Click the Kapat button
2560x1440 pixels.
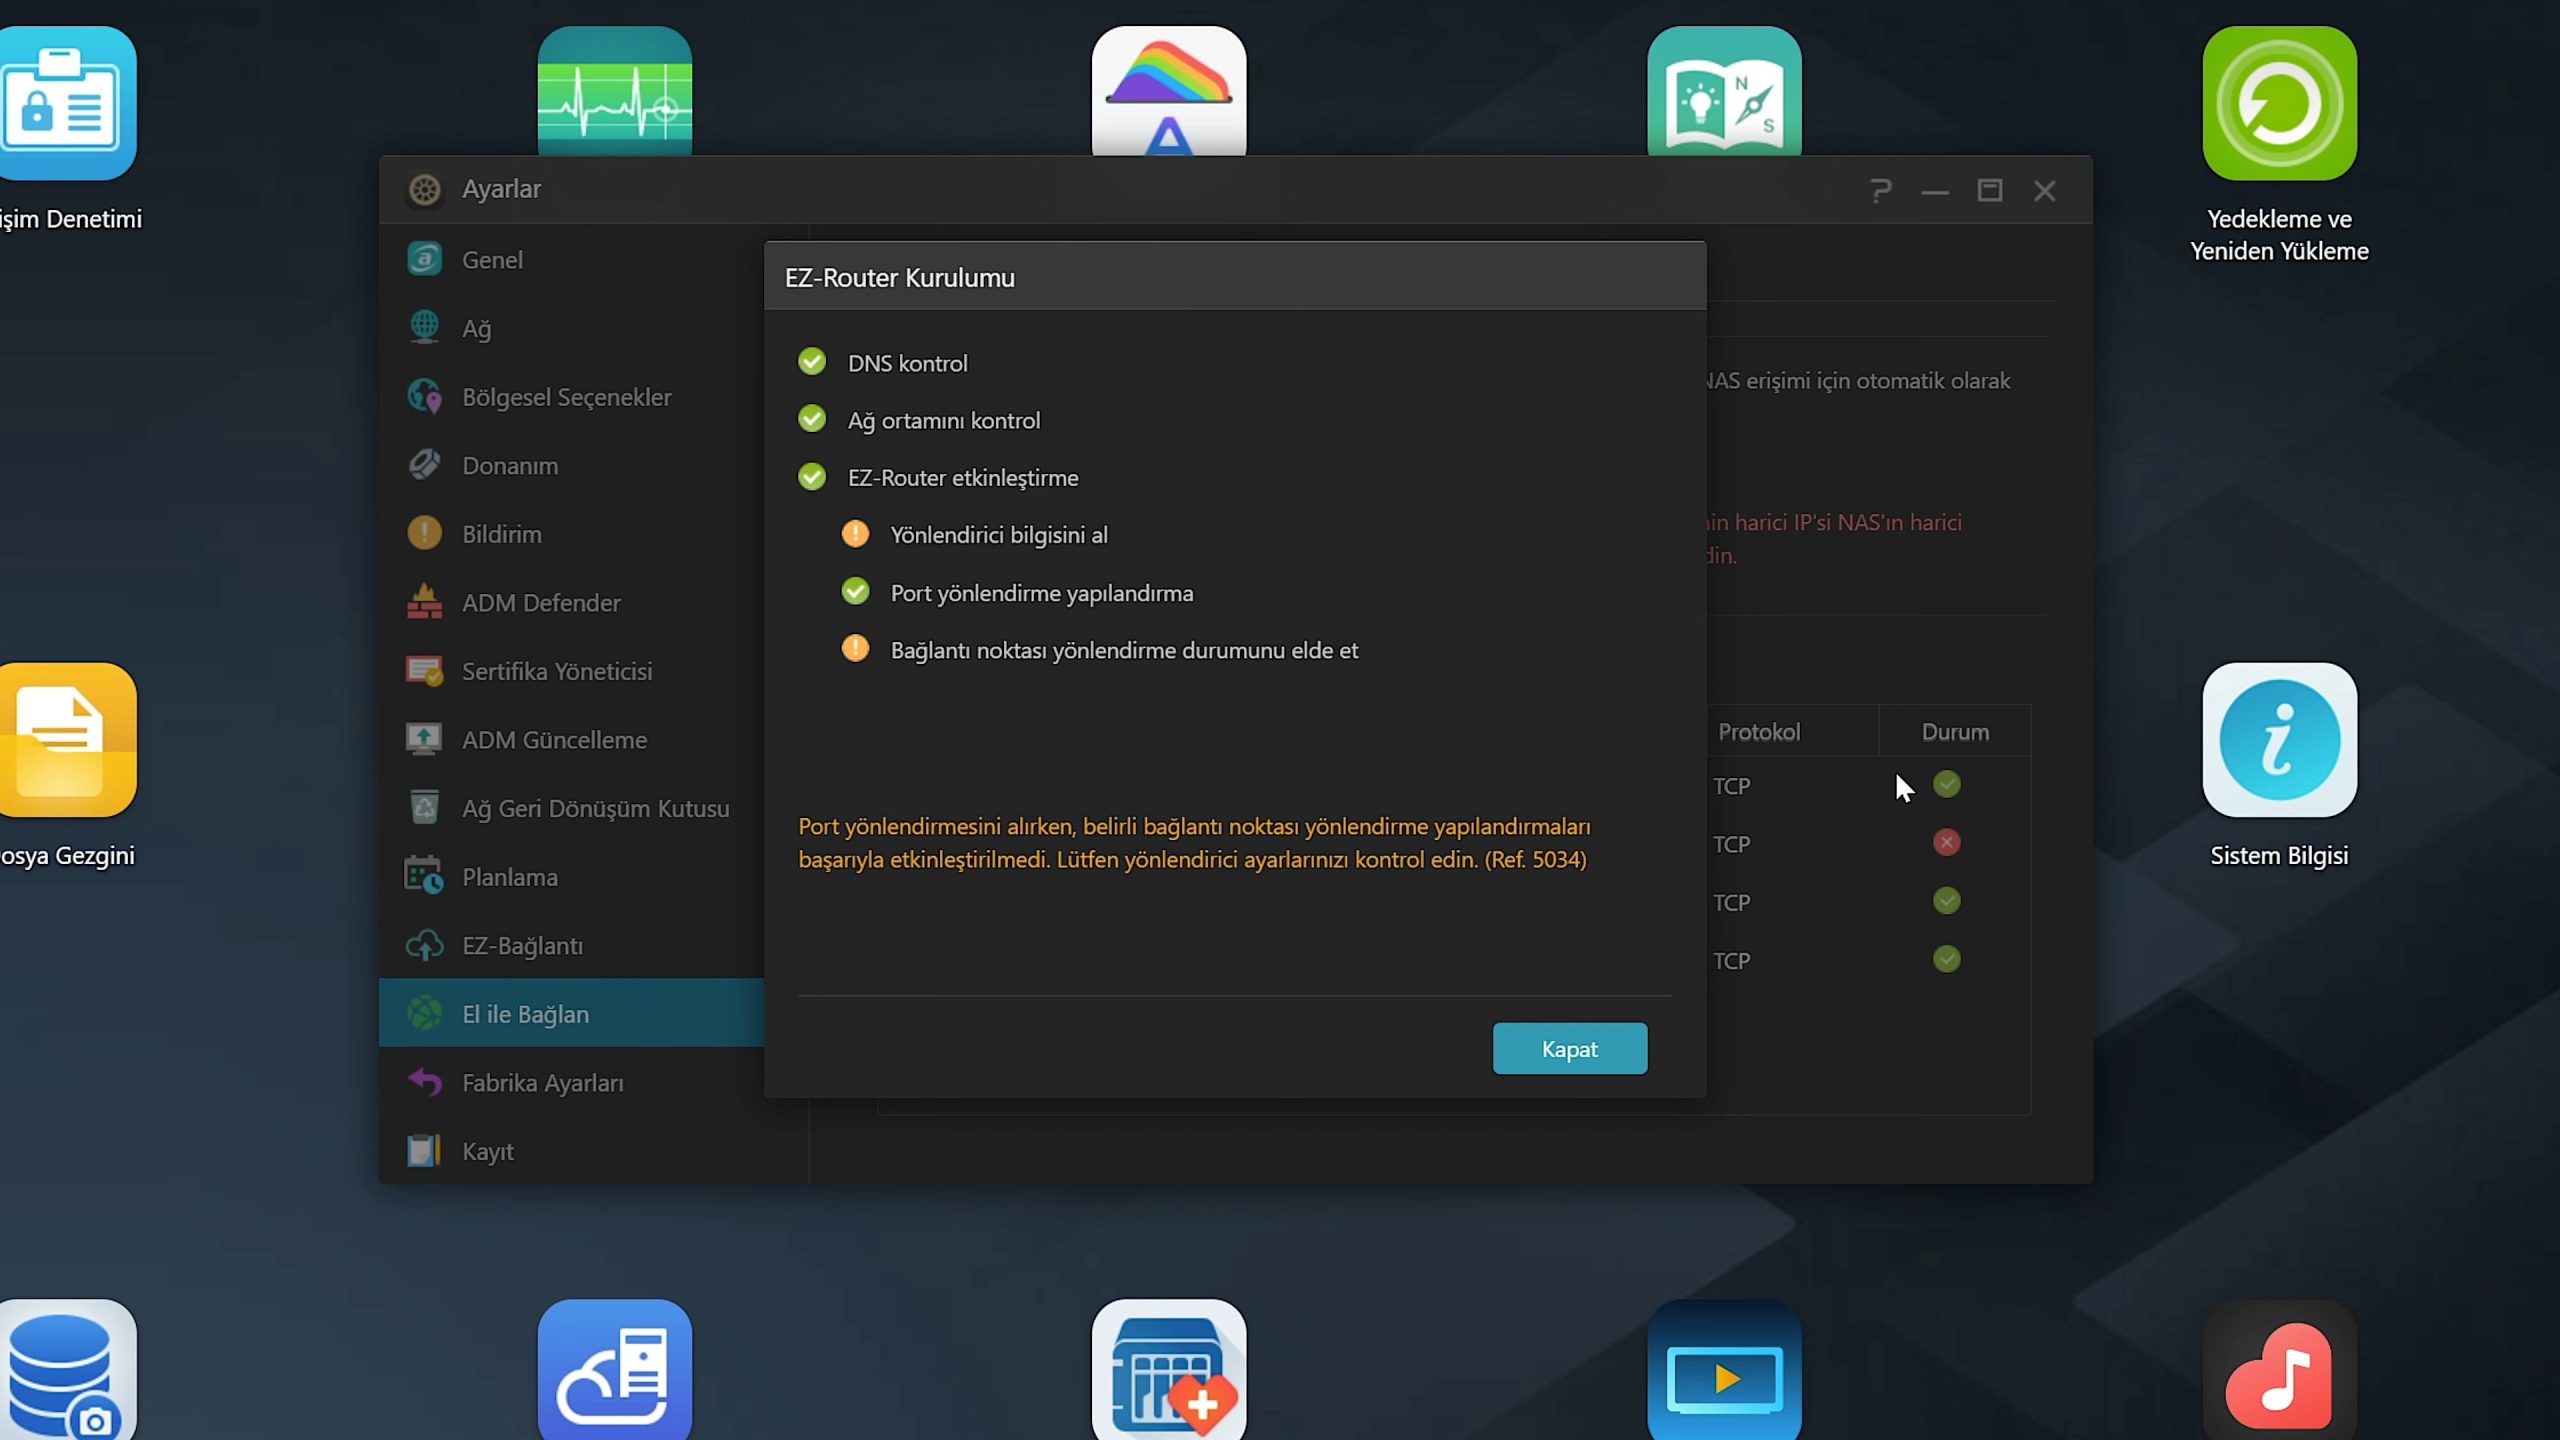pos(1569,1048)
